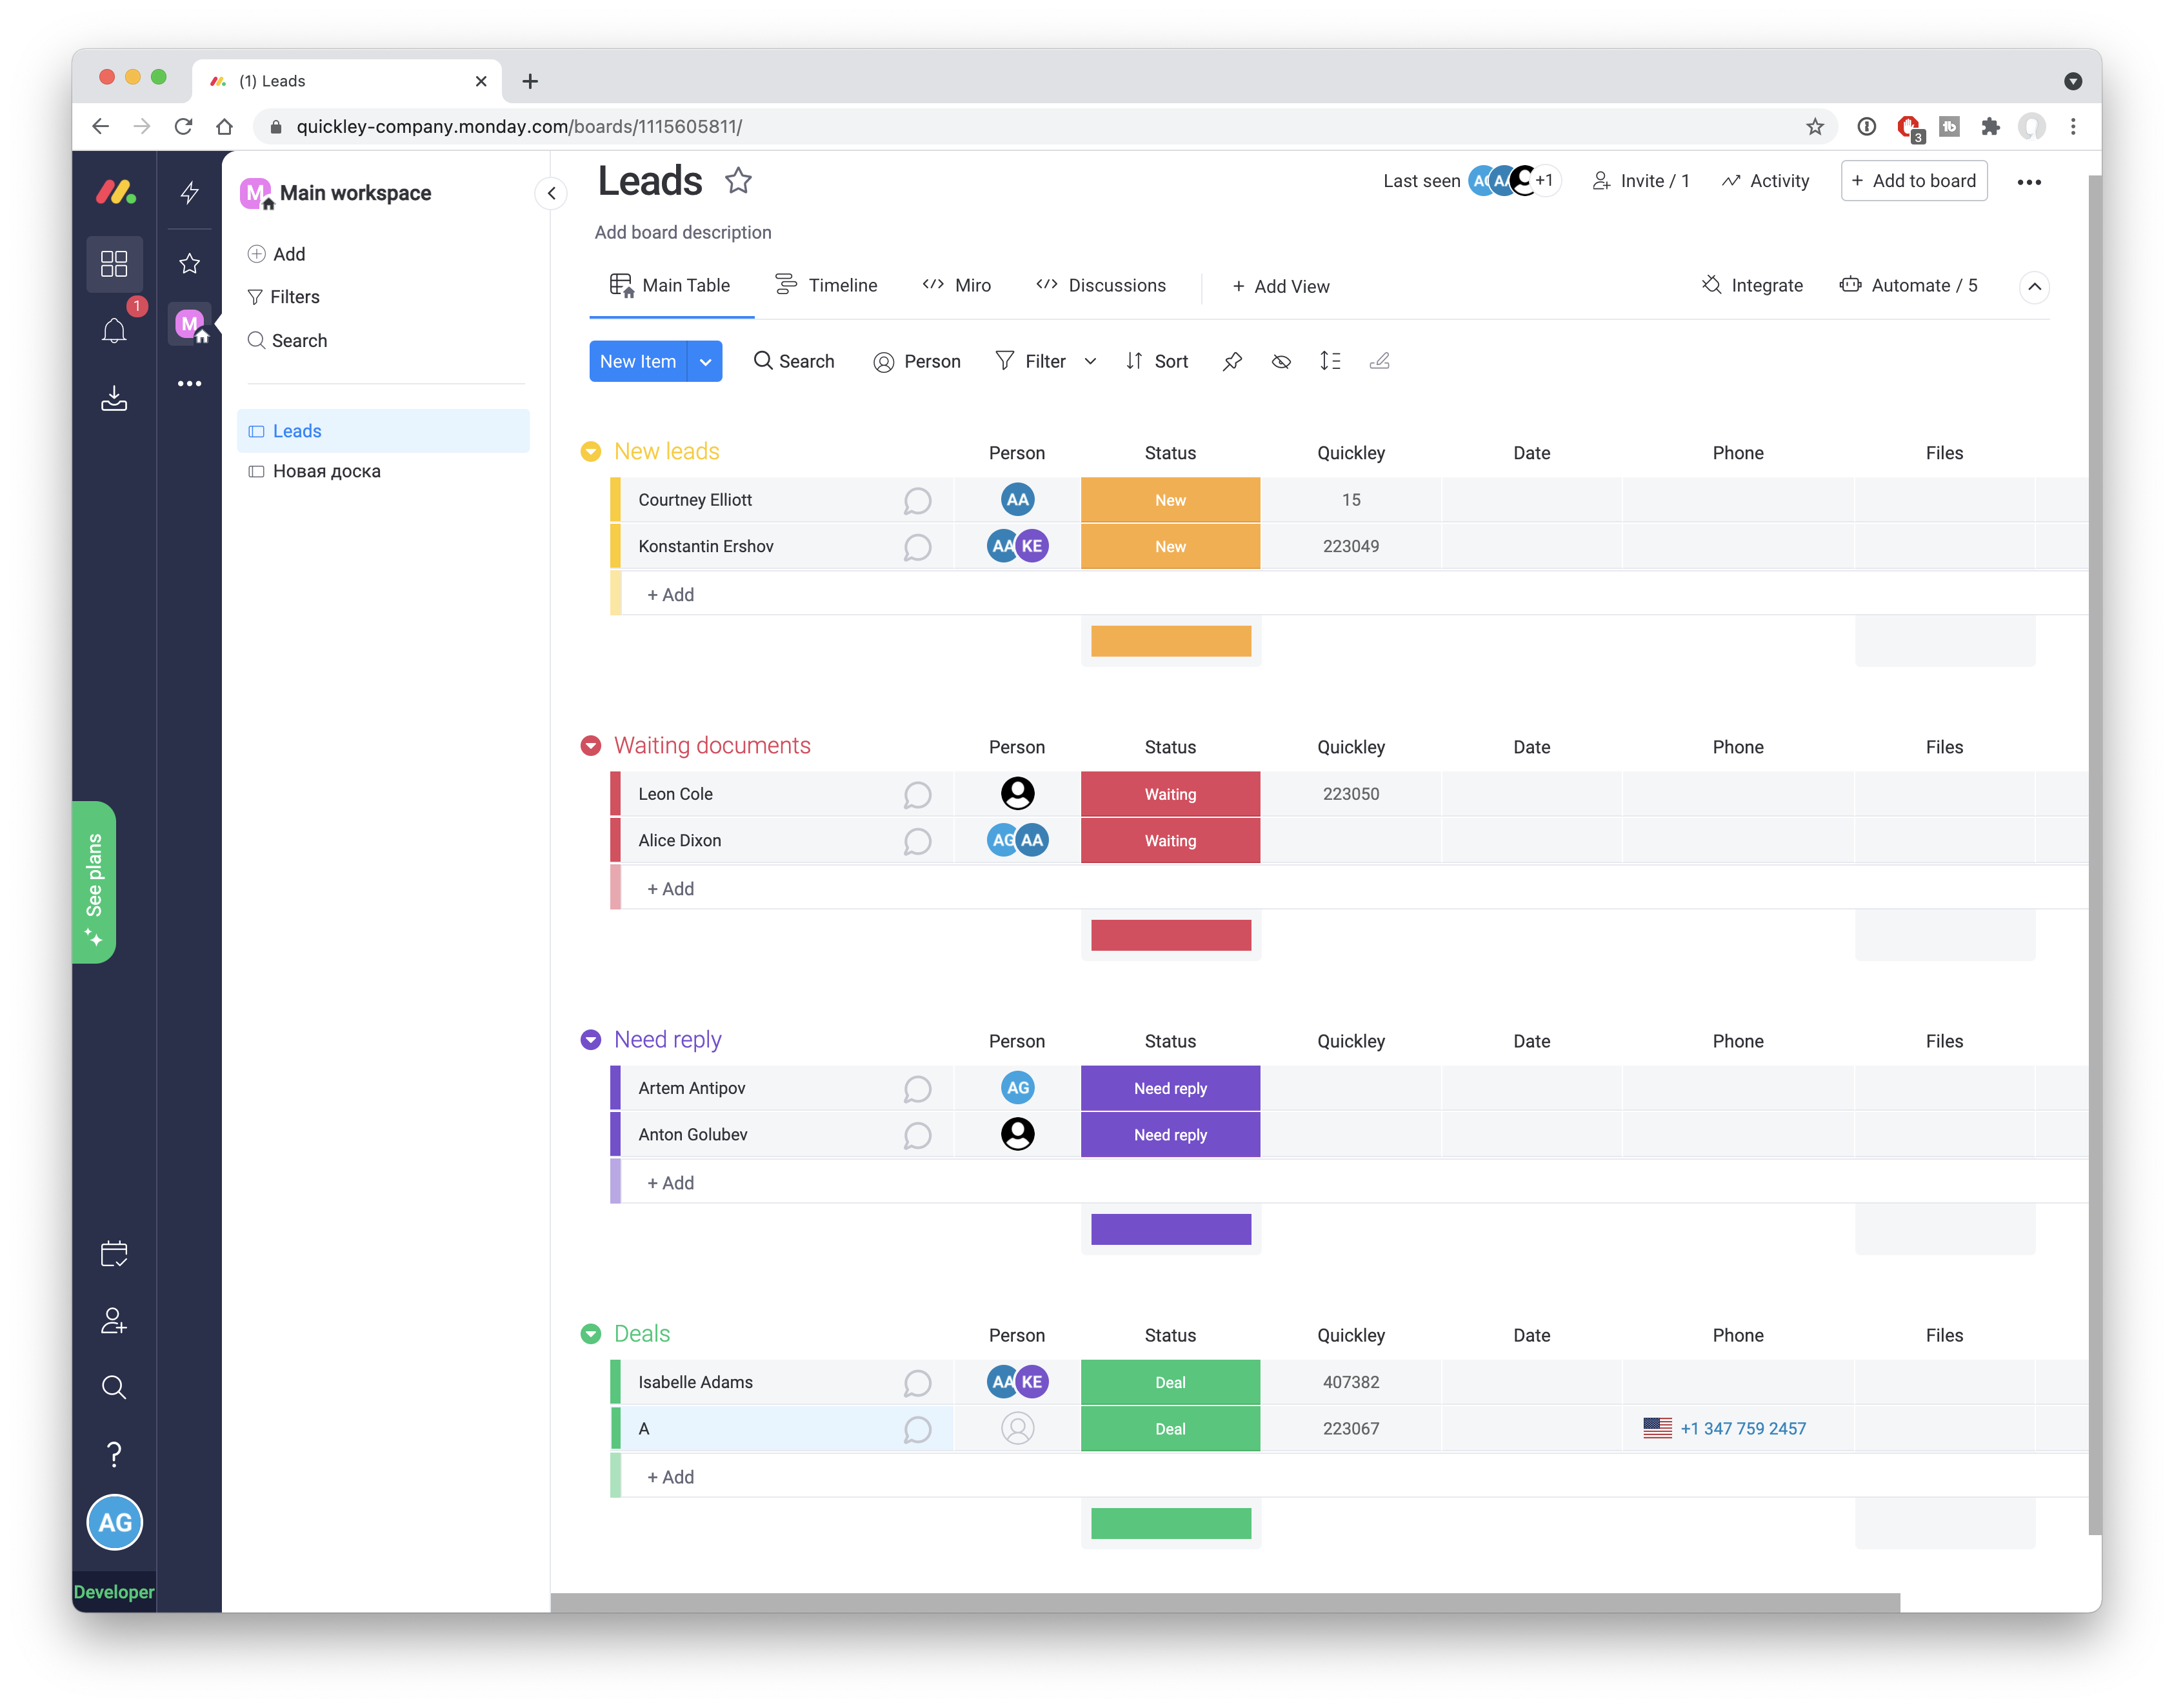Image resolution: width=2174 pixels, height=1708 pixels.
Task: Collapse the New leads group
Action: (591, 452)
